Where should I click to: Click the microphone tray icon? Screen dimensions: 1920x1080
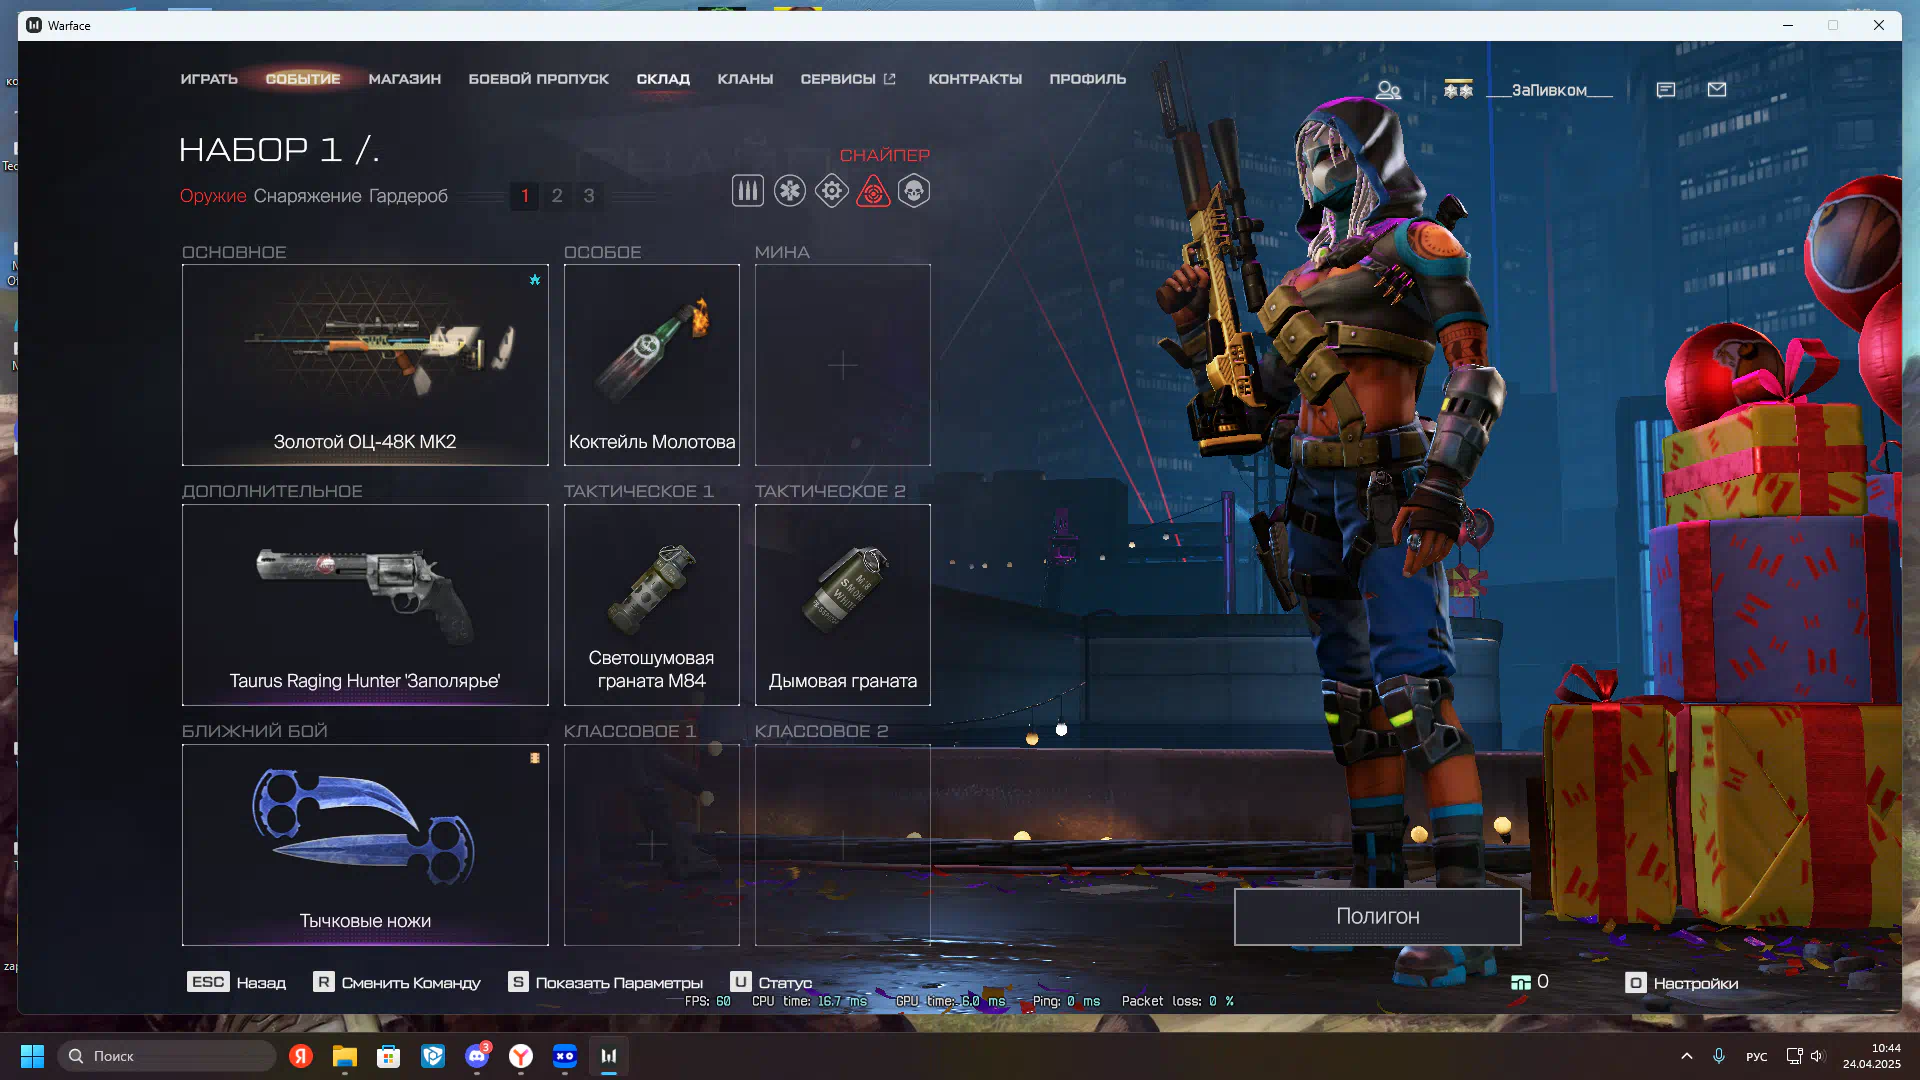pos(1719,1056)
